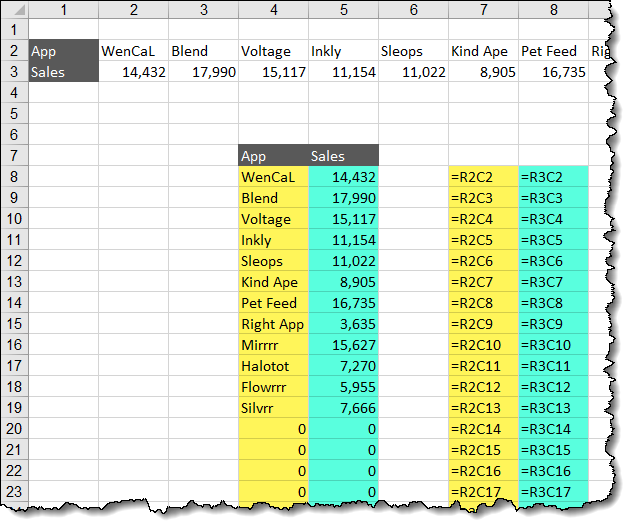Select row 20 header
The image size is (635, 531).
(x=14, y=429)
